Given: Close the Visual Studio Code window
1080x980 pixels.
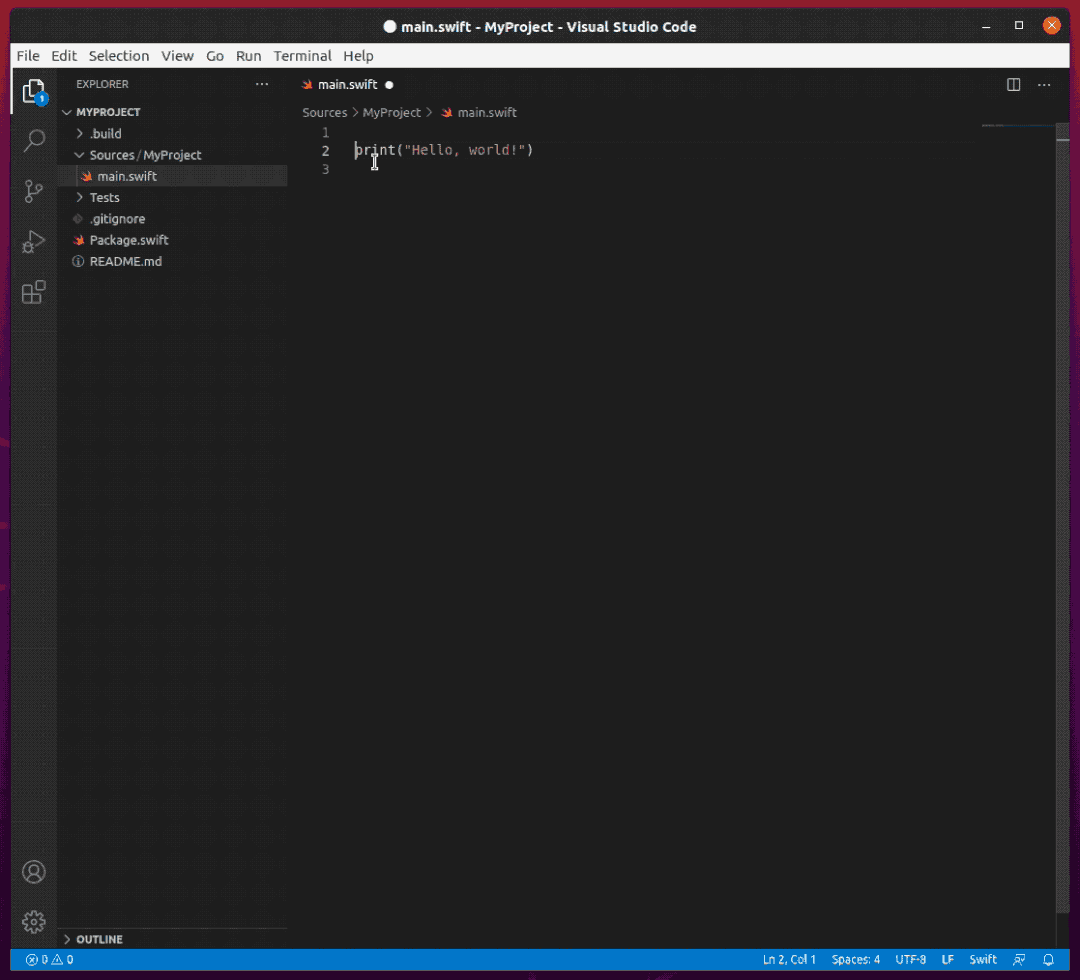Looking at the screenshot, I should [1051, 25].
